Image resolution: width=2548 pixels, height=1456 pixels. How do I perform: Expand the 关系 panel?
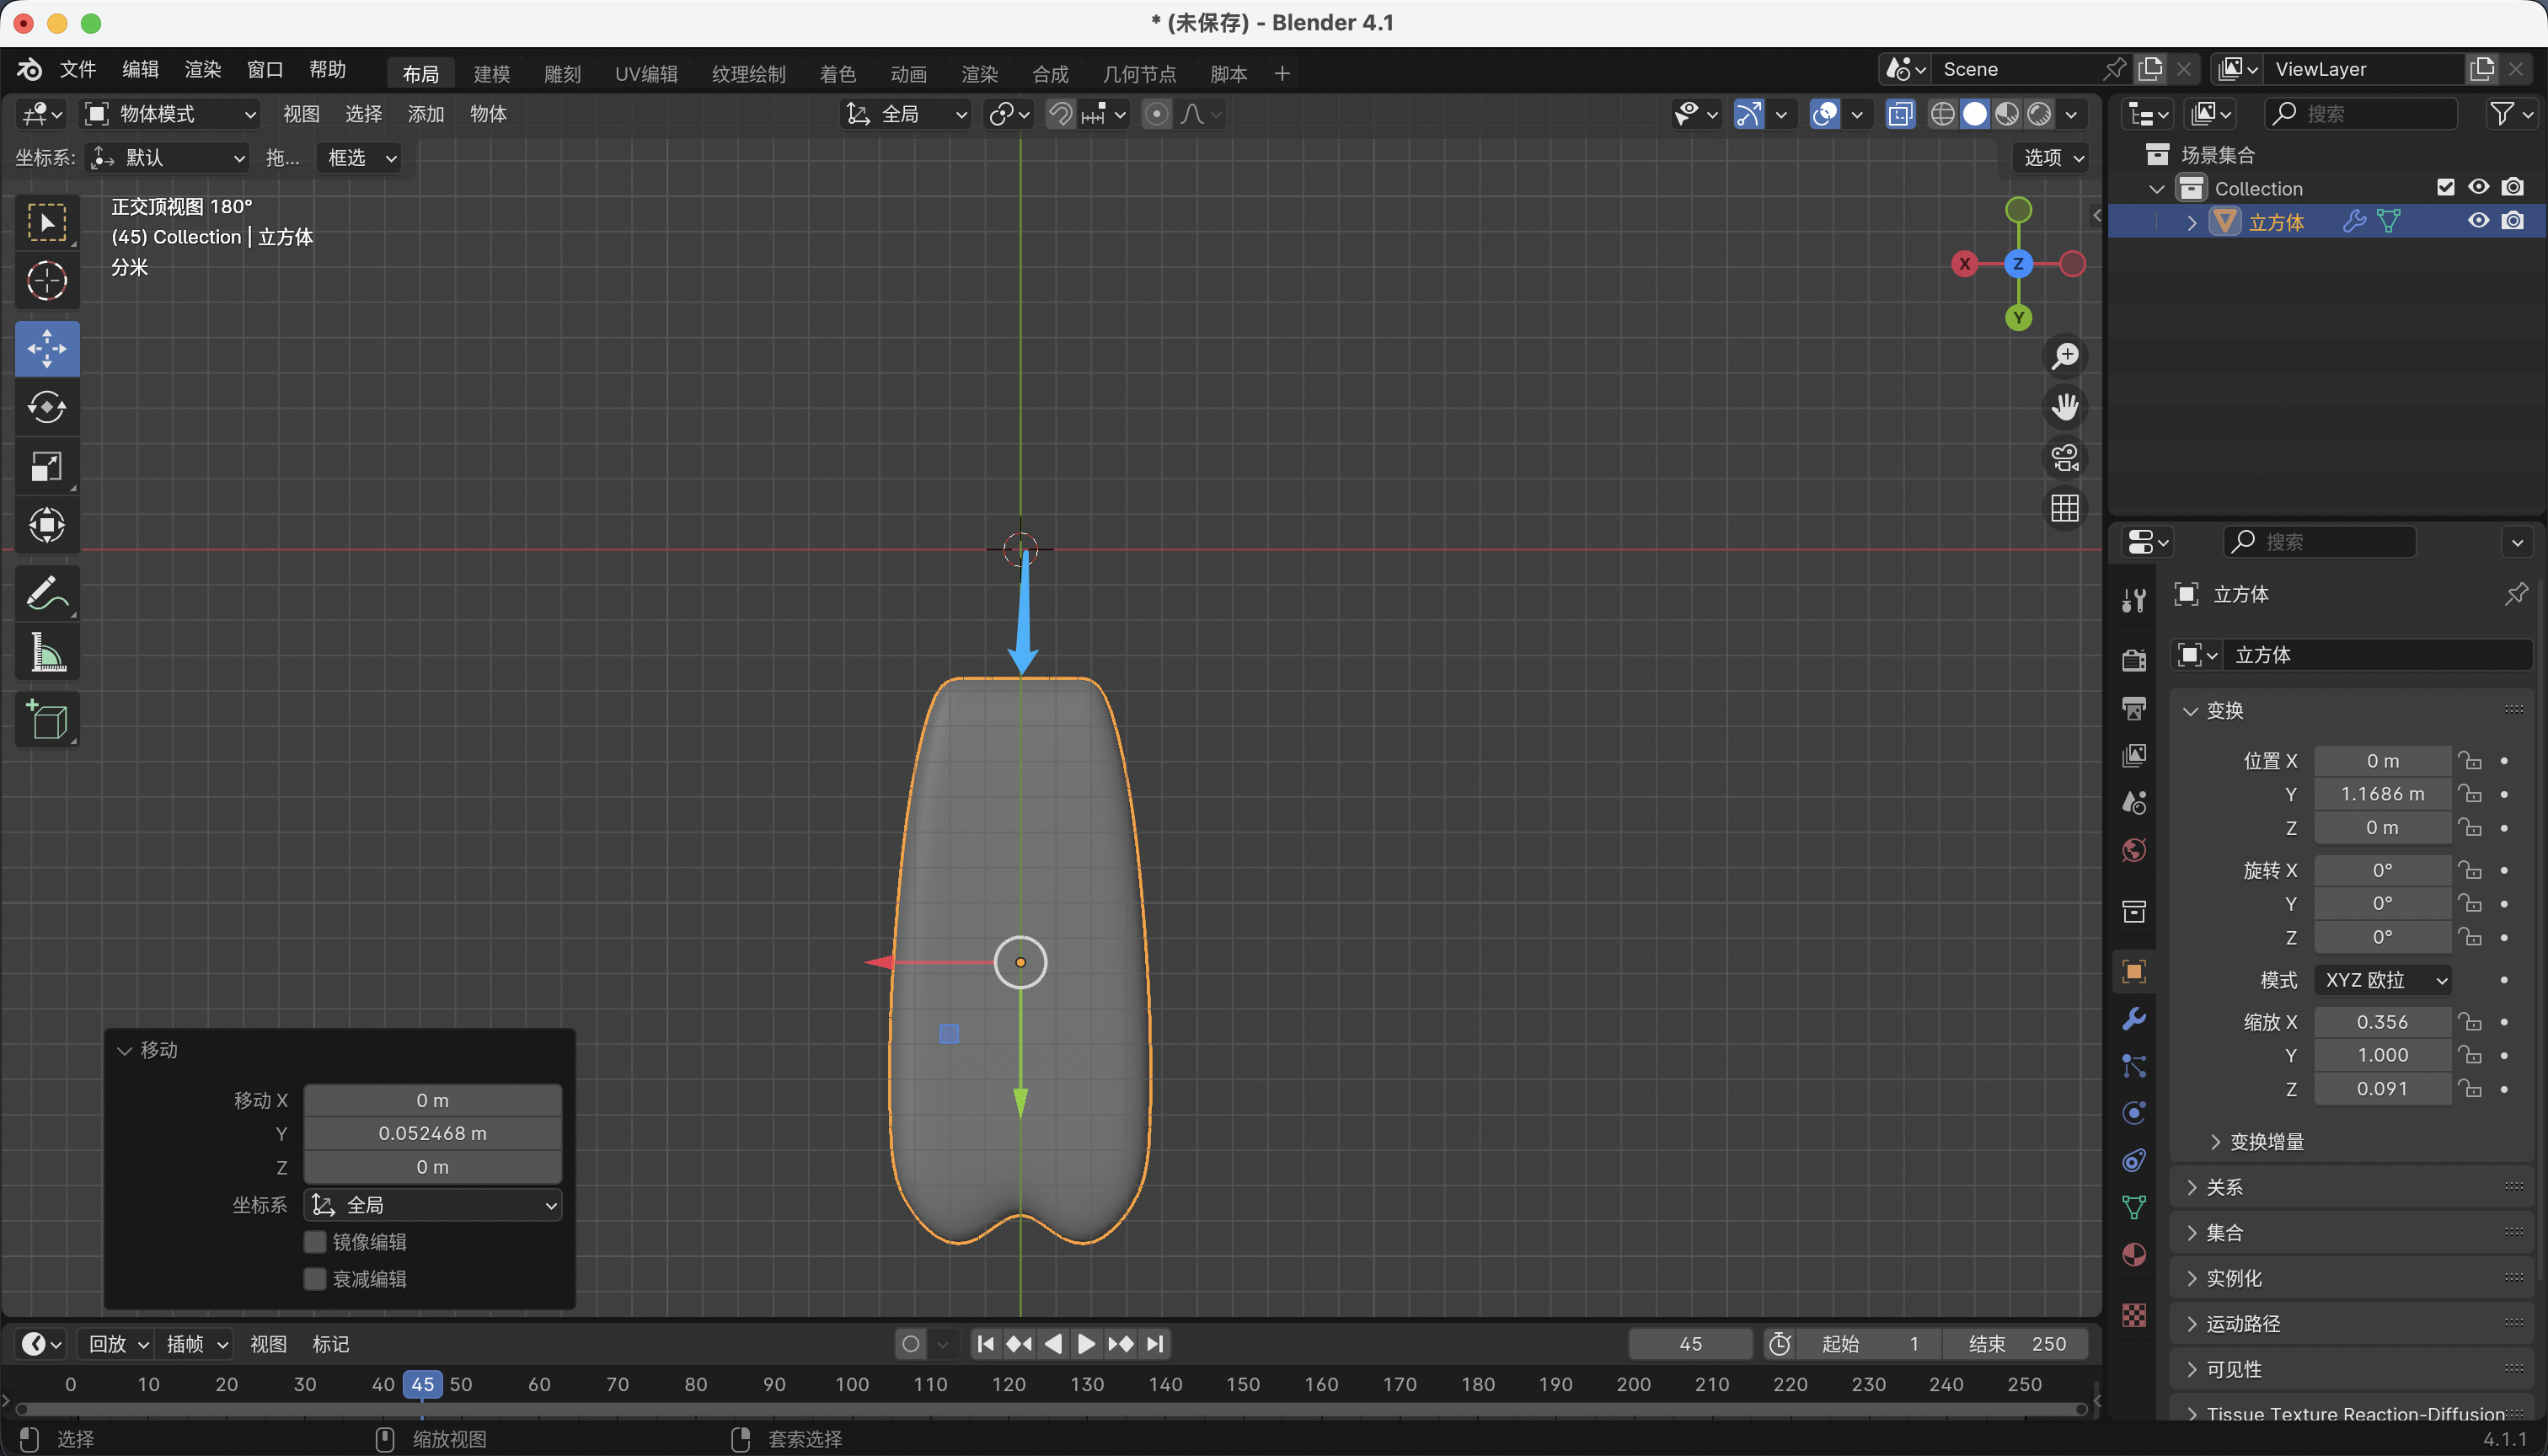click(2224, 1187)
